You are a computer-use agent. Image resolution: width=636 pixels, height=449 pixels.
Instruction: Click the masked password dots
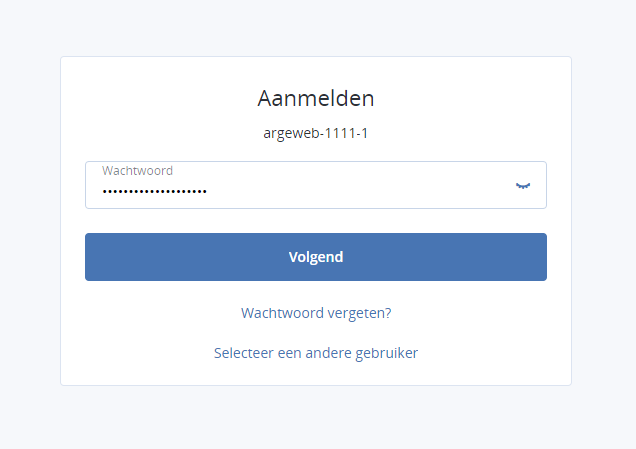pyautogui.click(x=155, y=191)
